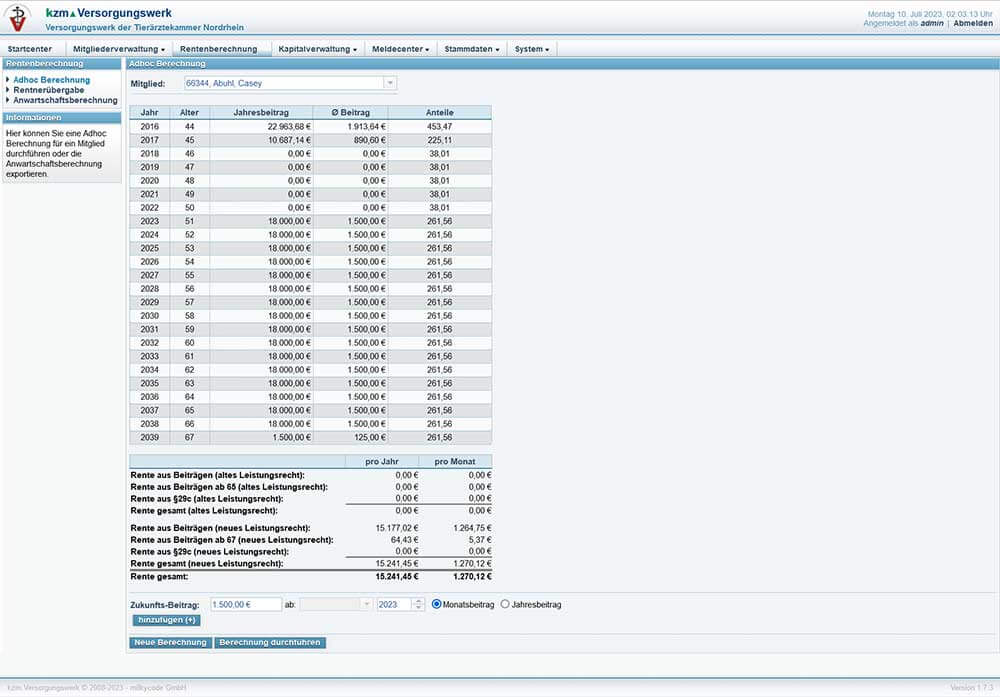Open the Rentenberechnung menu item
This screenshot has height=697, width=1000.
click(218, 48)
